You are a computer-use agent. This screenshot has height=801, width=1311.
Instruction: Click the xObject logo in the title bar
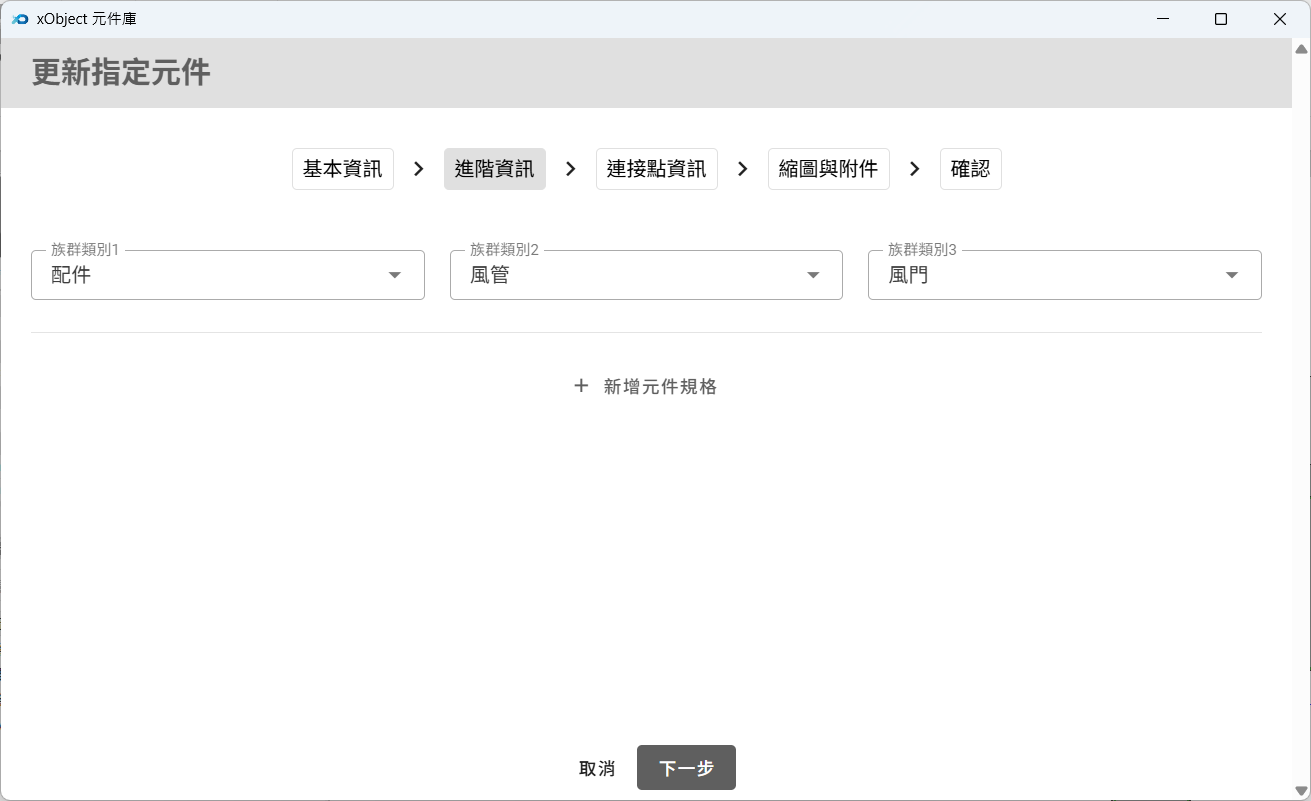[19, 19]
